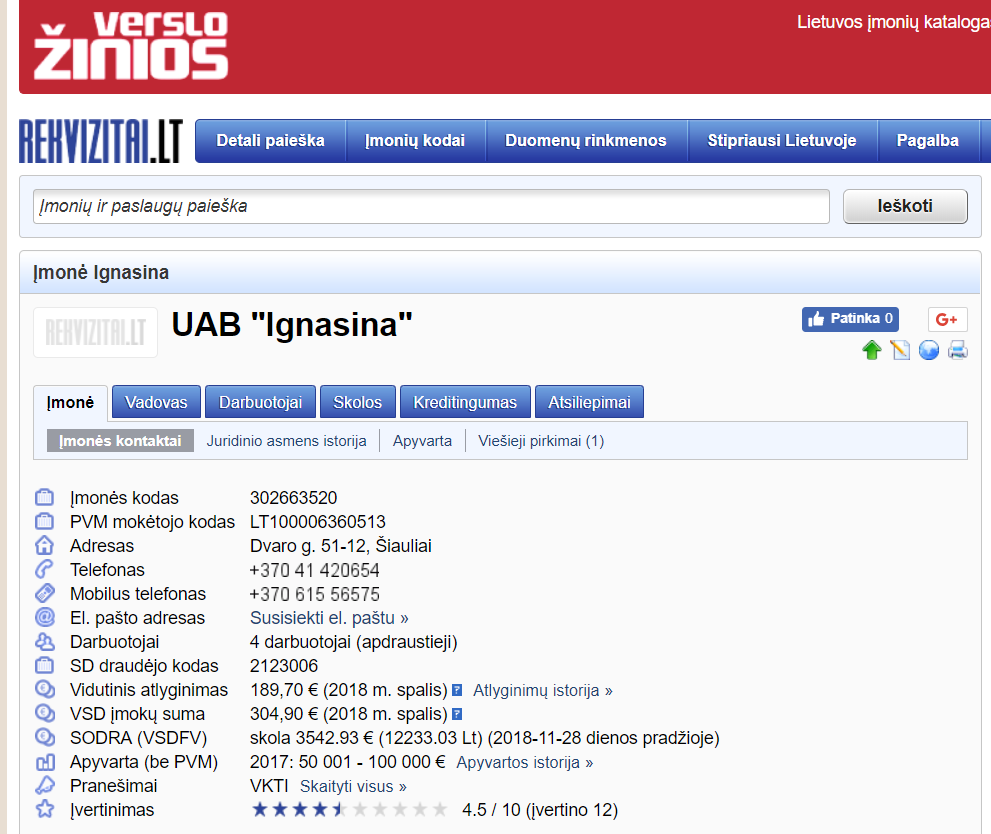This screenshot has width=991, height=834.
Task: Print the page with printer icon
Action: point(958,350)
